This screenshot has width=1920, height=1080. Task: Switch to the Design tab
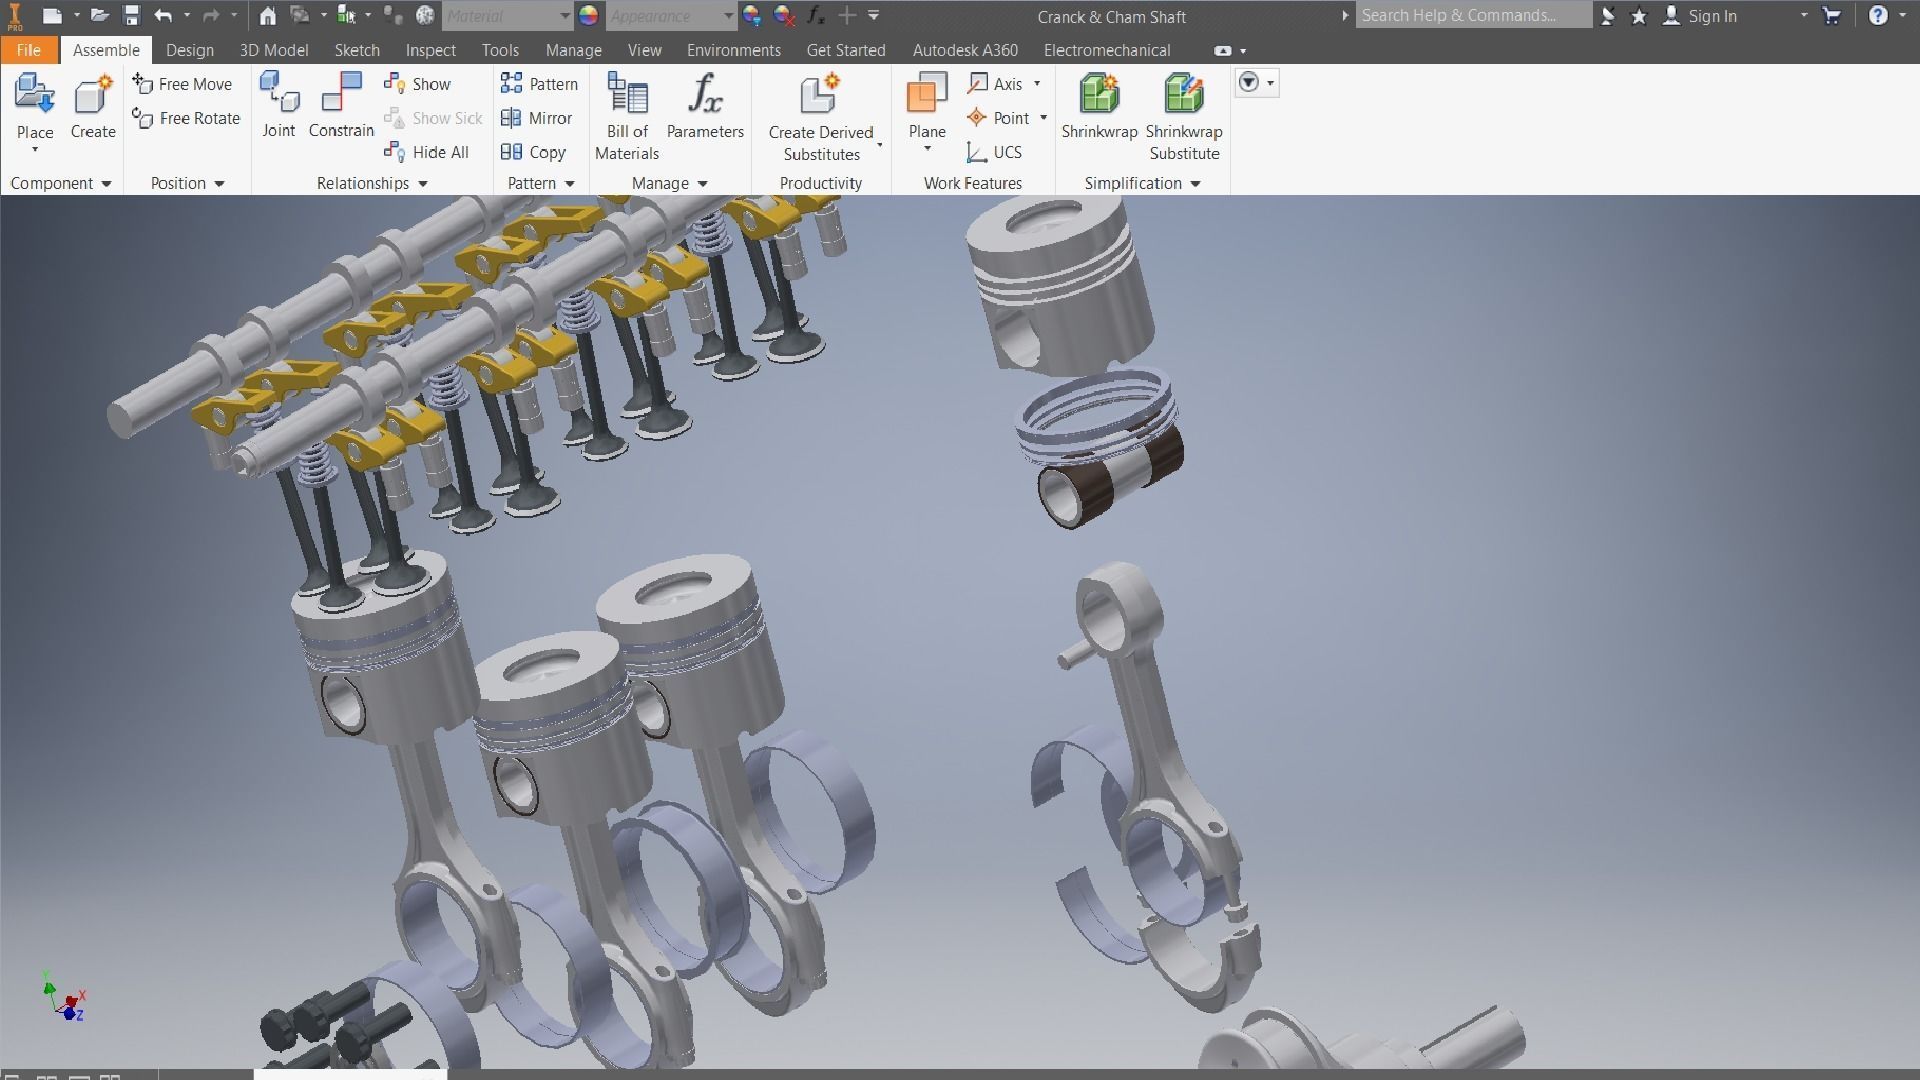tap(190, 50)
